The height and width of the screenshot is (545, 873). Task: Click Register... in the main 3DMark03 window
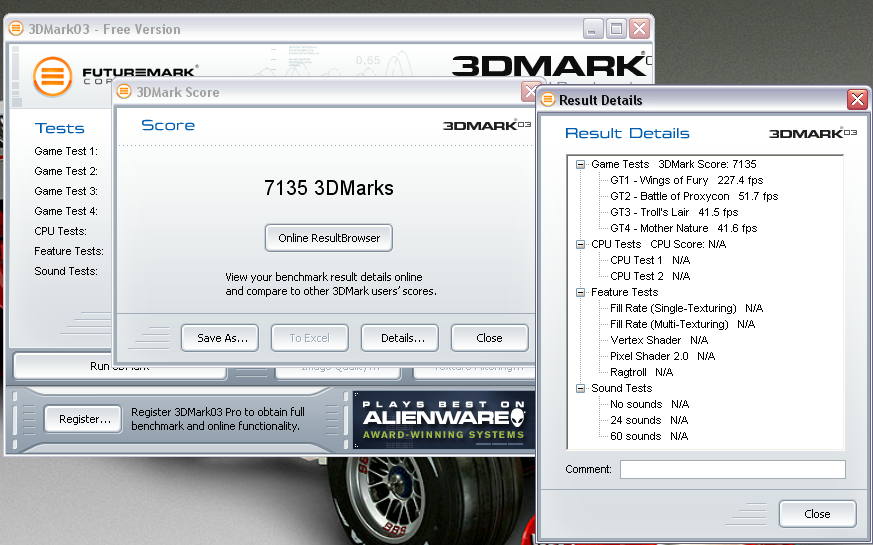point(83,419)
